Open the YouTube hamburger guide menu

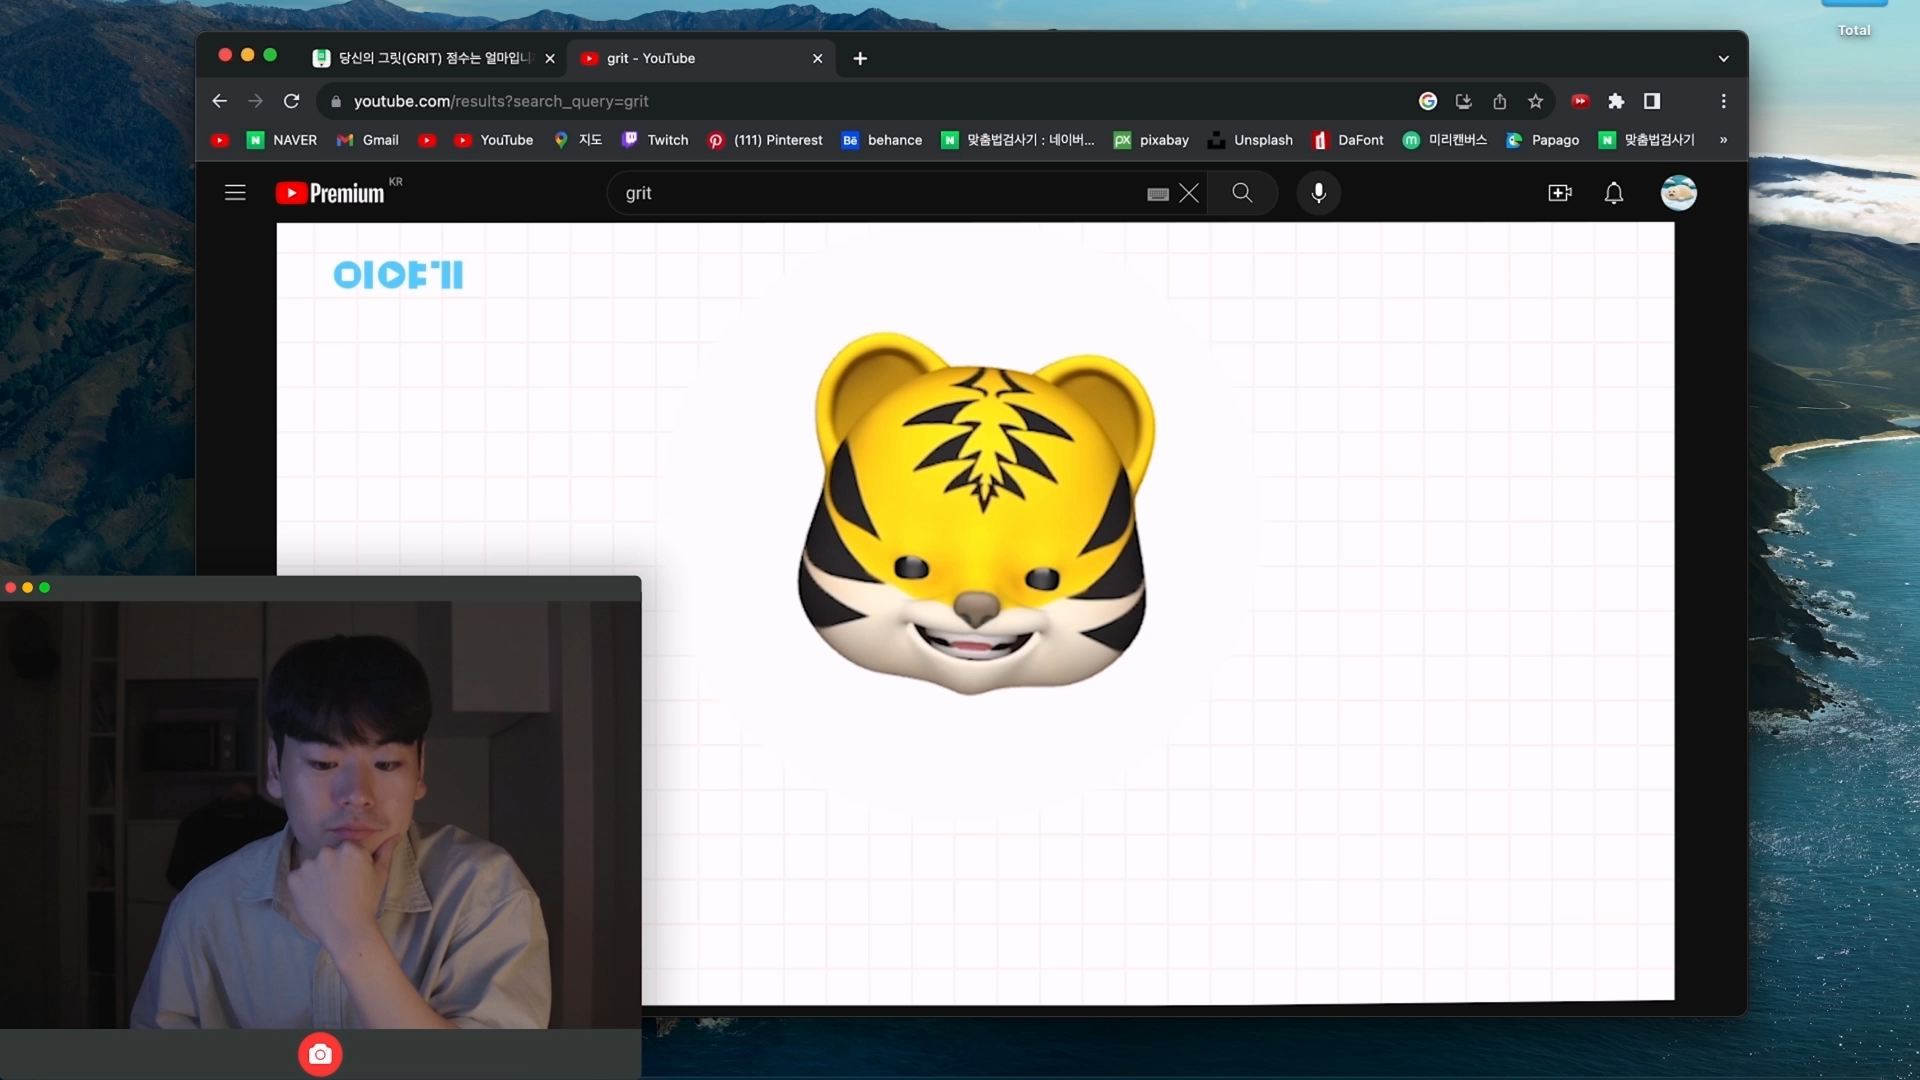click(234, 193)
